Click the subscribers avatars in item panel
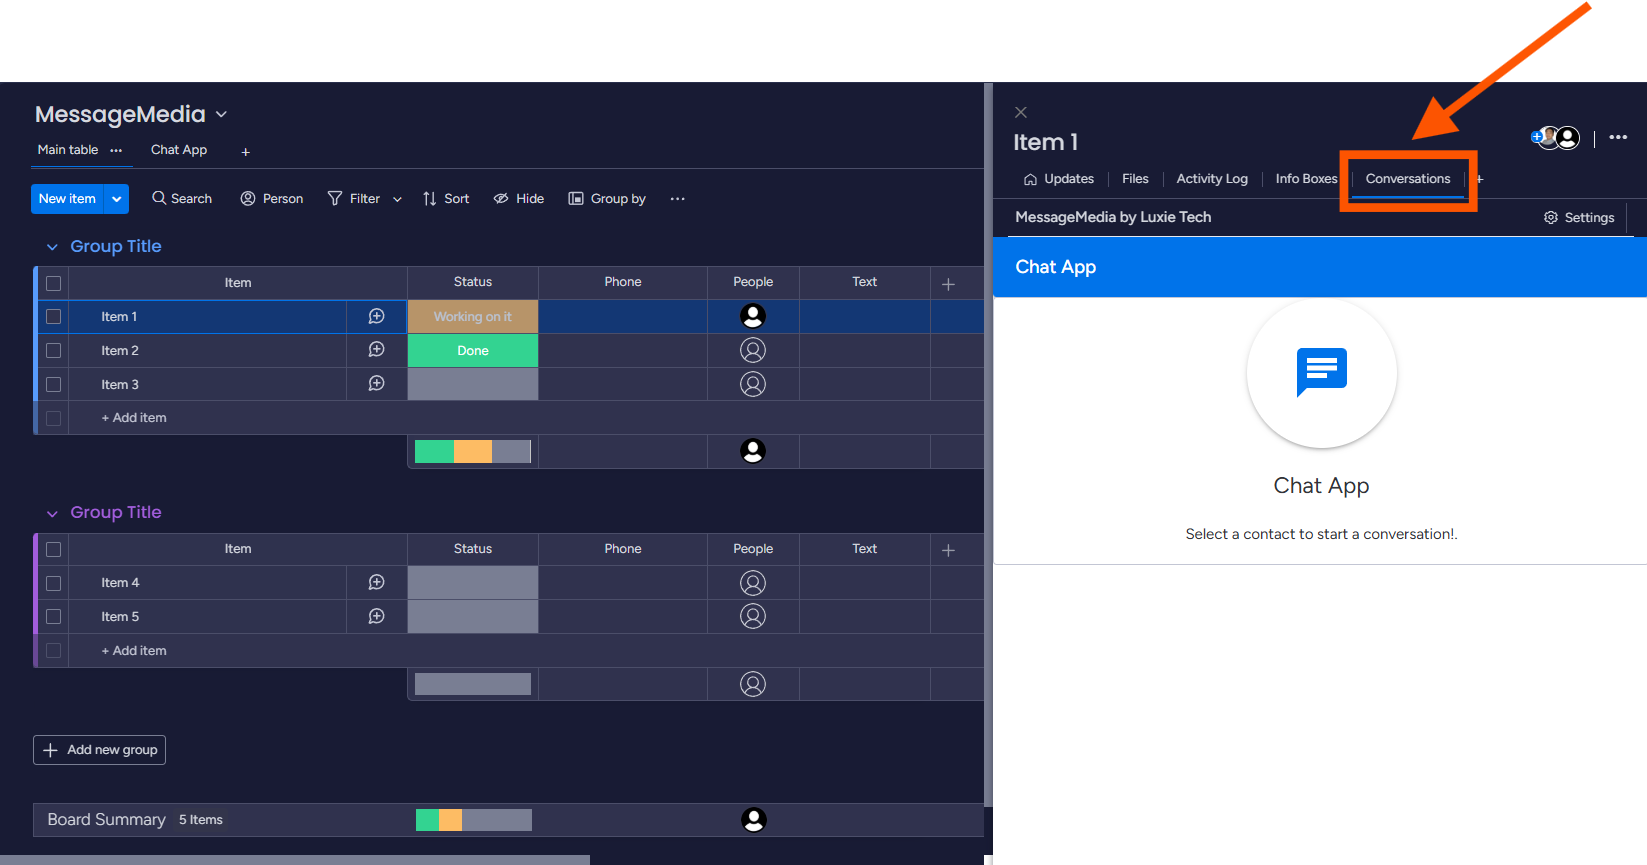 [1556, 137]
